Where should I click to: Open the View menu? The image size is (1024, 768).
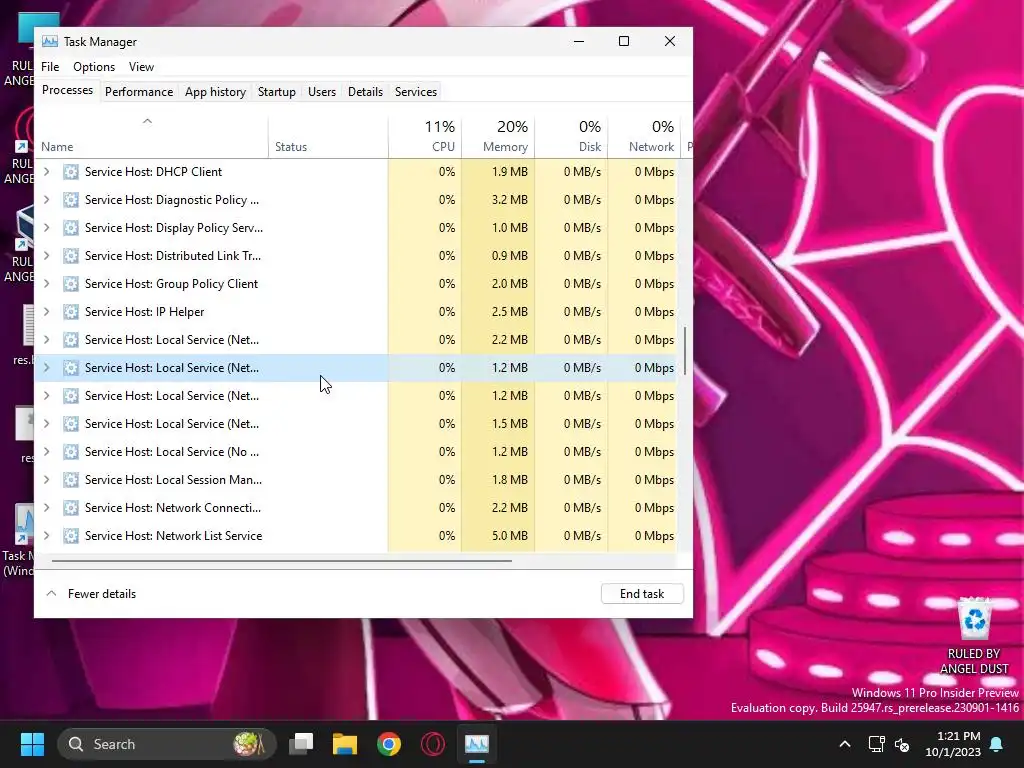coord(141,67)
